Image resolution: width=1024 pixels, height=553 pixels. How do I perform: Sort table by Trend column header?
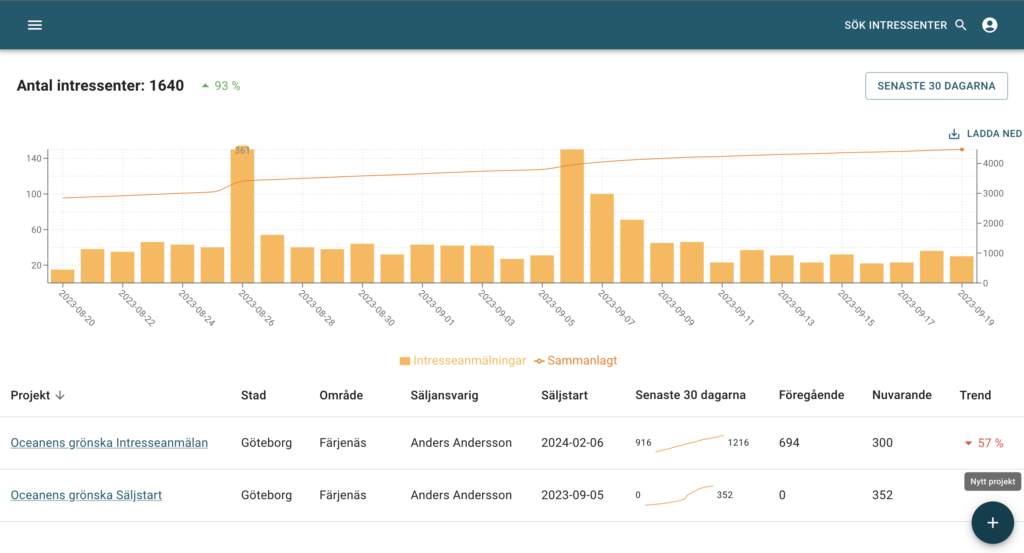tap(975, 395)
